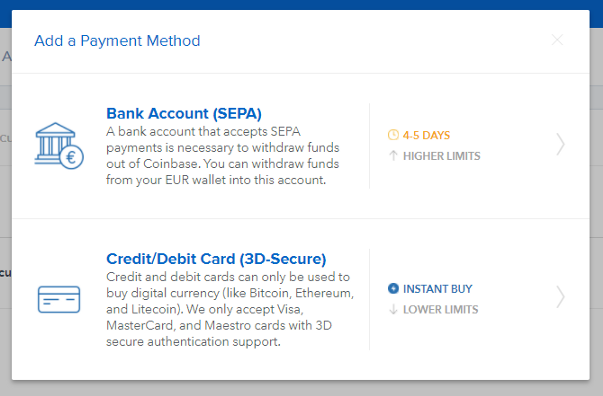Viewport: 603px width, 396px height.
Task: Click the credit card icon
Action: click(59, 299)
